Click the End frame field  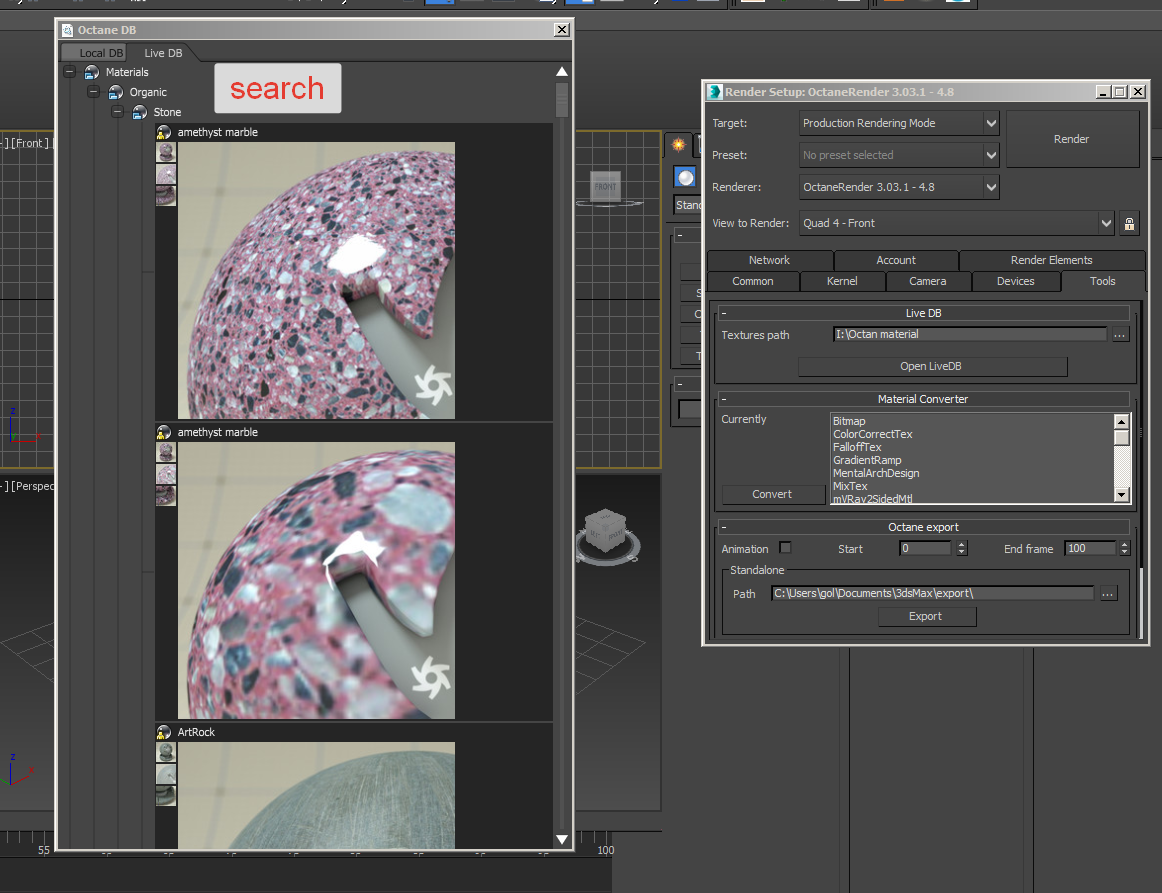point(1090,548)
